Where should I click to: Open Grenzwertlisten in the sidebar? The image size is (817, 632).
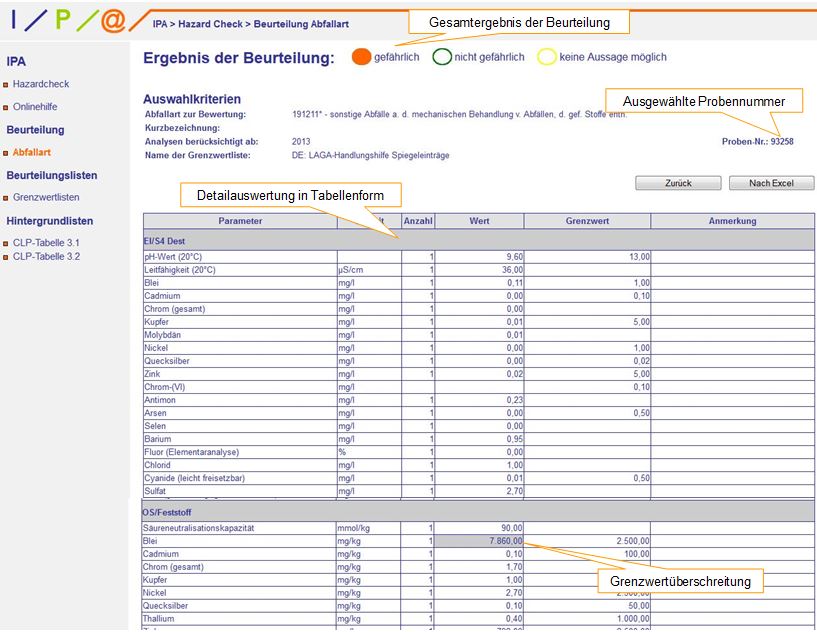[x=46, y=197]
